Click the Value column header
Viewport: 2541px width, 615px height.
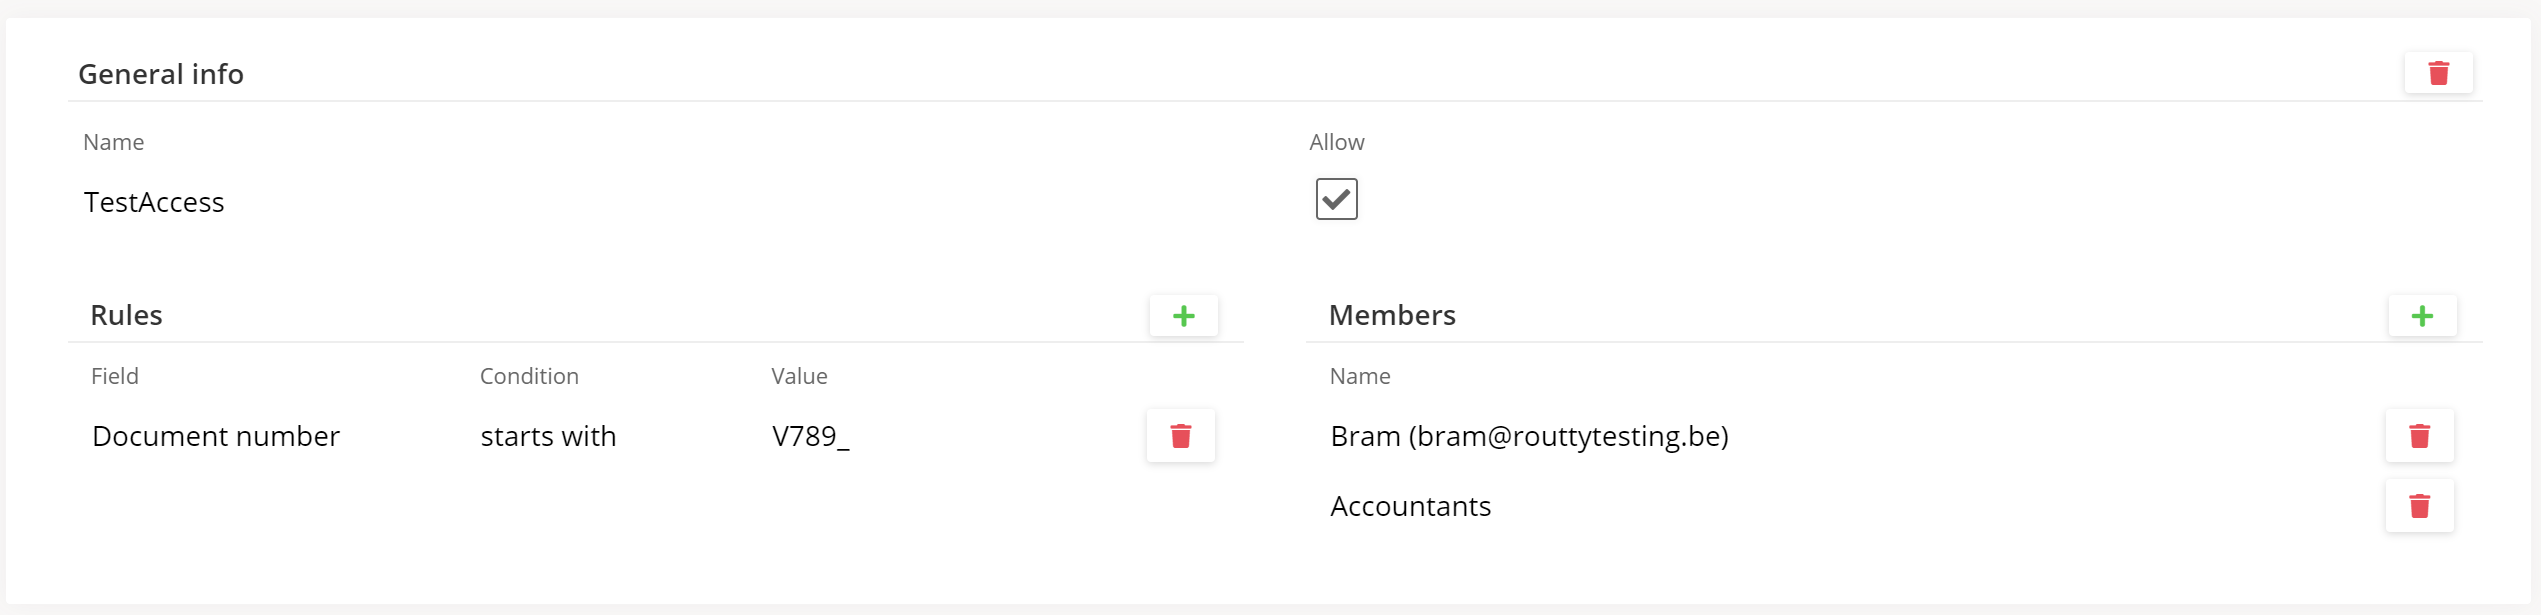pyautogui.click(x=799, y=376)
